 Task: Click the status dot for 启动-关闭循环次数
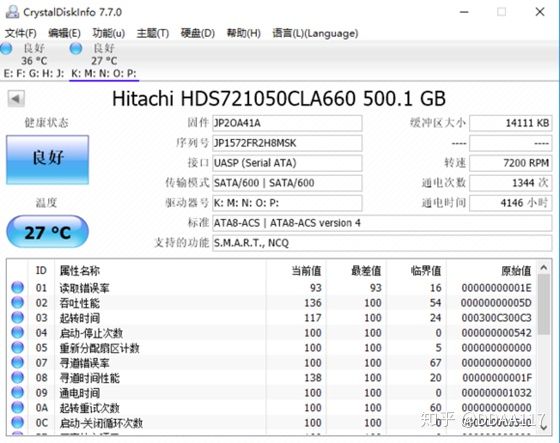tap(18, 423)
